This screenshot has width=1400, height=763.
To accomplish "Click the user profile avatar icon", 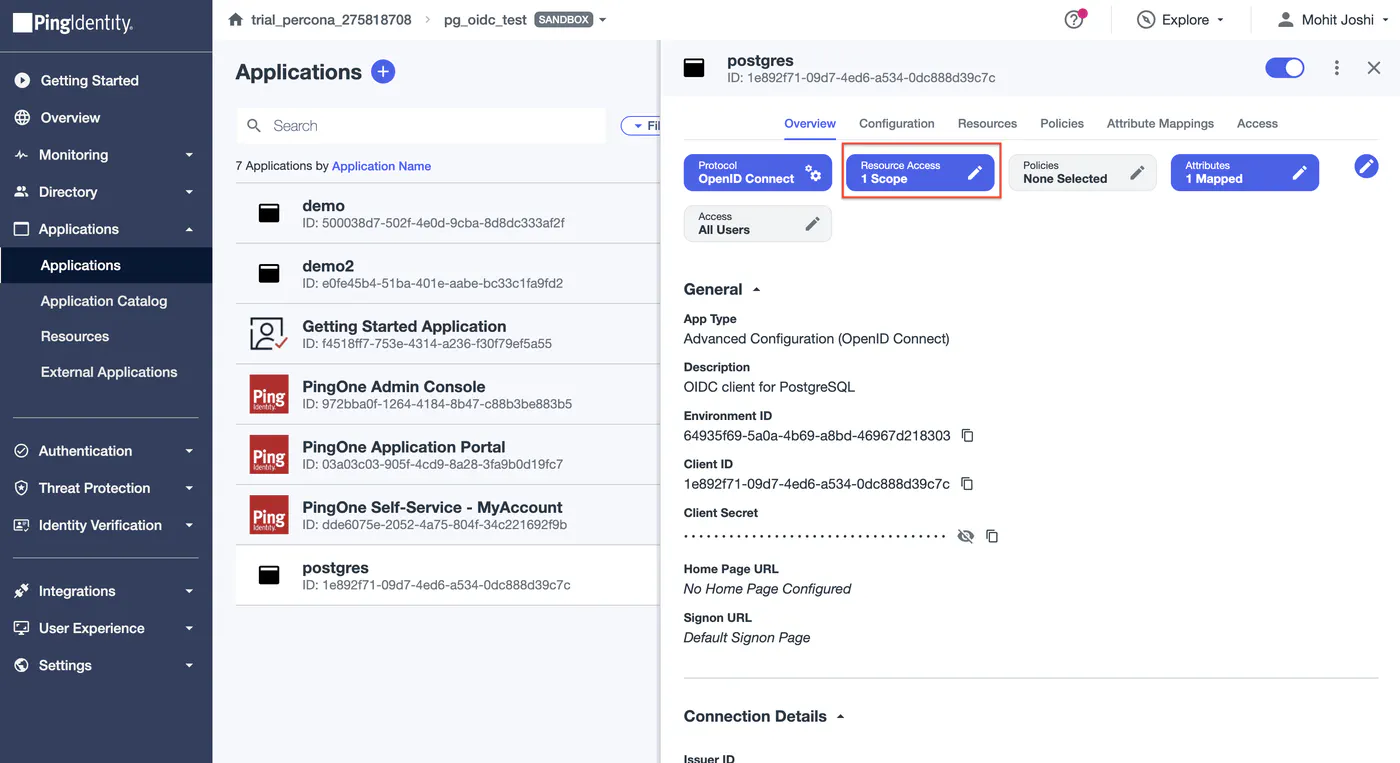I will [1286, 20].
